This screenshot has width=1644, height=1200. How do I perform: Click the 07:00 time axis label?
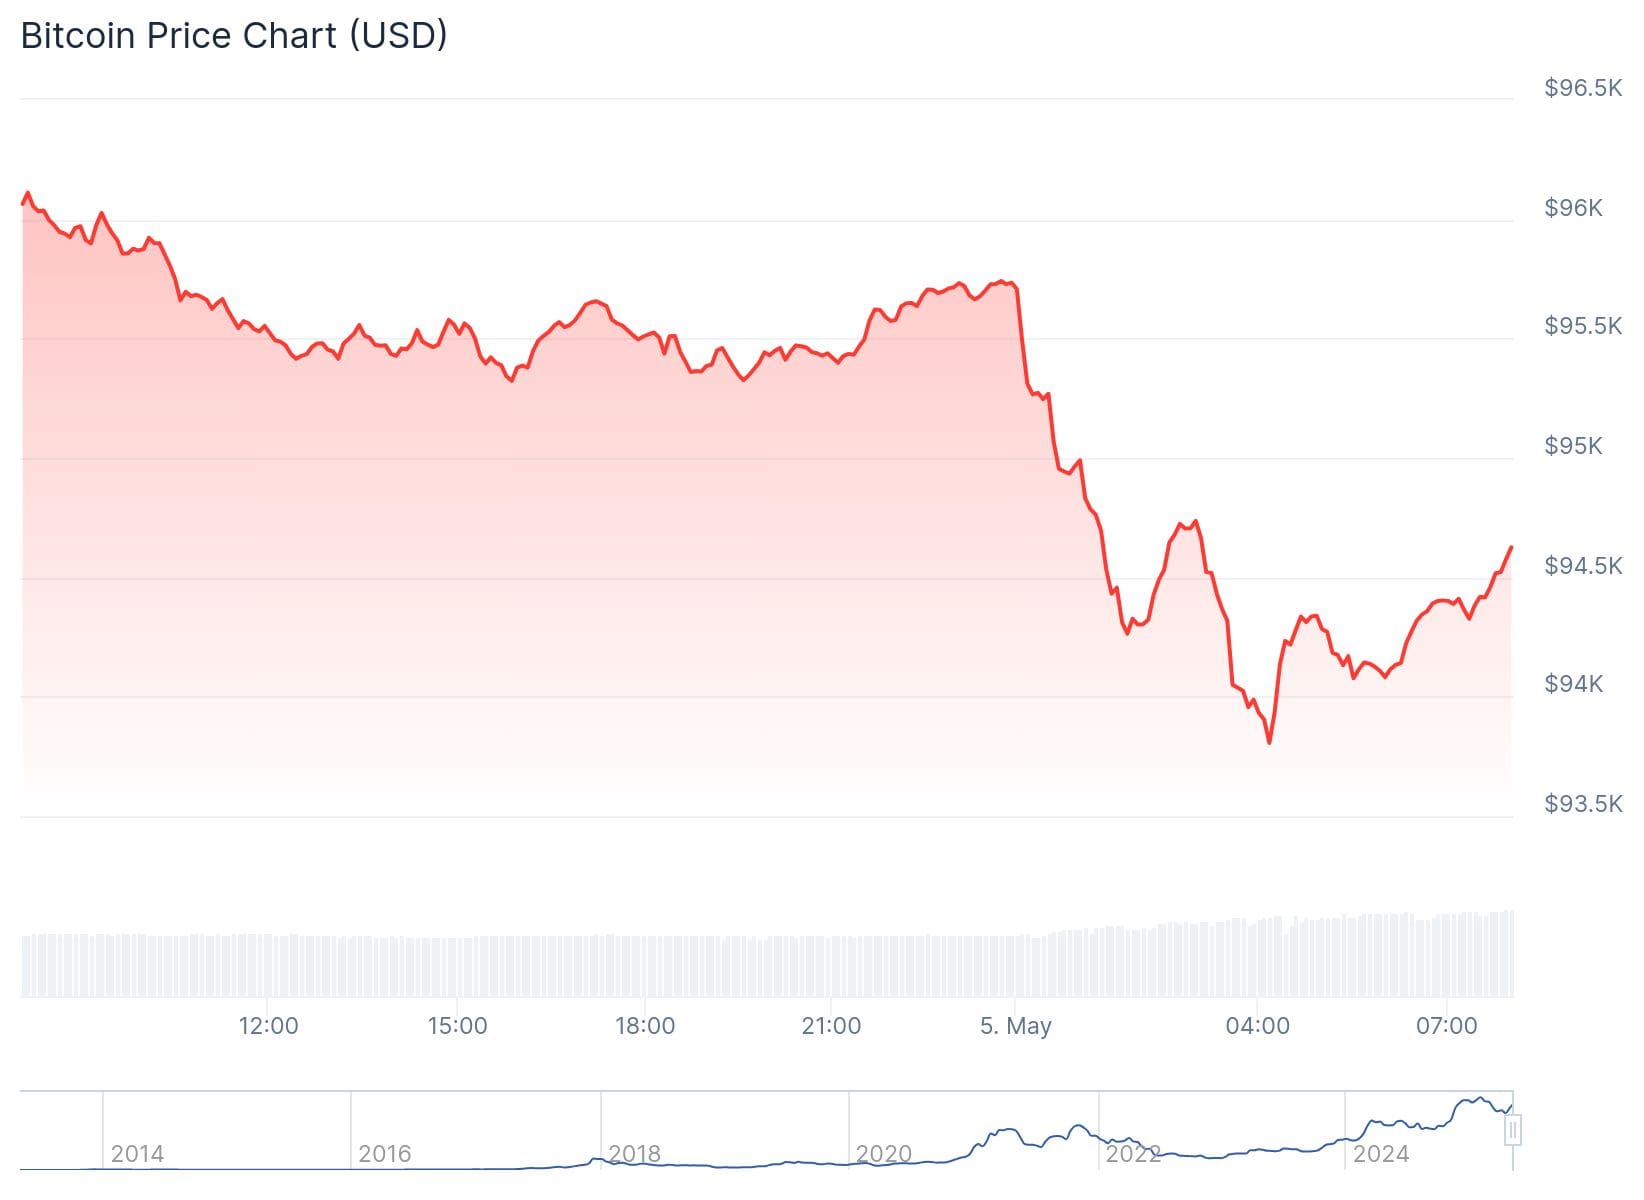point(1446,1026)
